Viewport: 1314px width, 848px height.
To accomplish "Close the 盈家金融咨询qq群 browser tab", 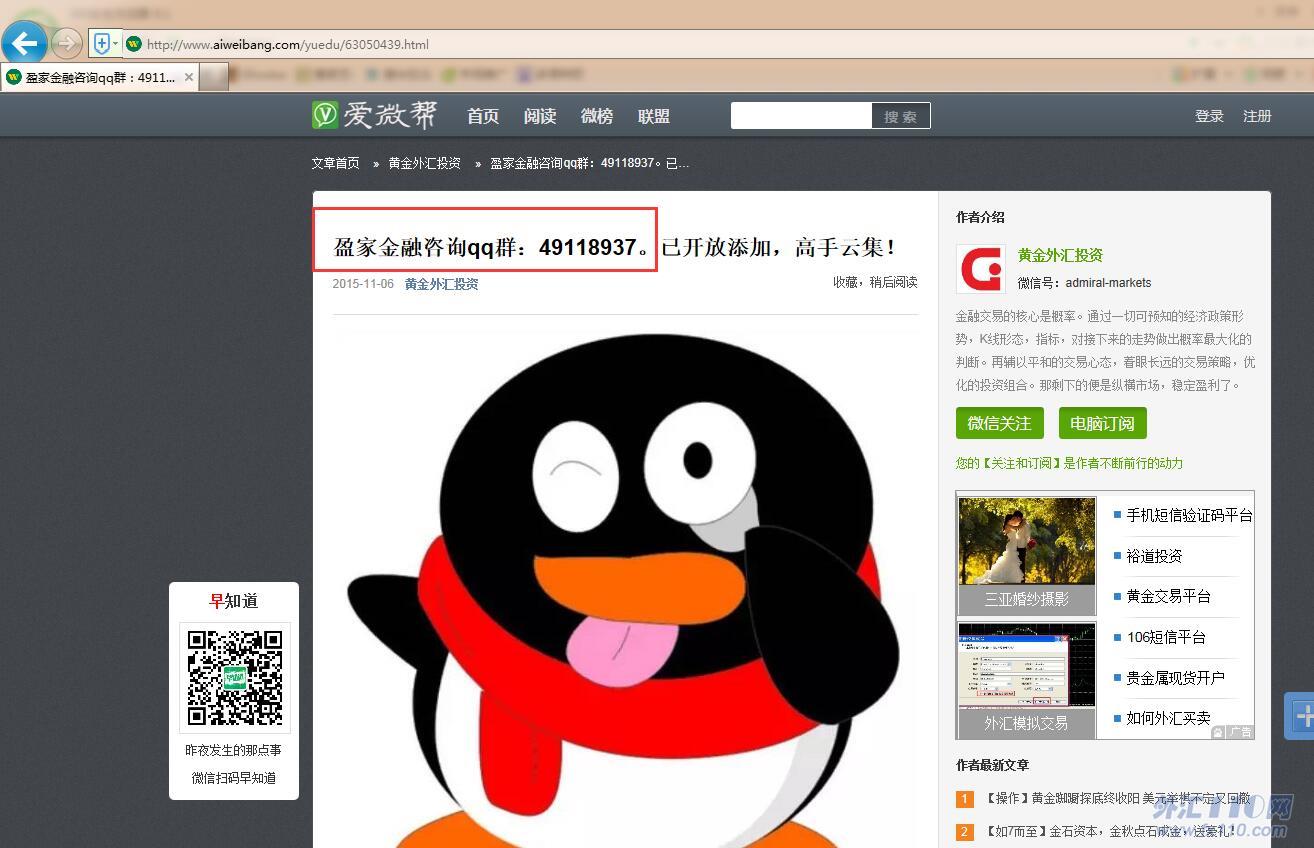I will click(189, 77).
